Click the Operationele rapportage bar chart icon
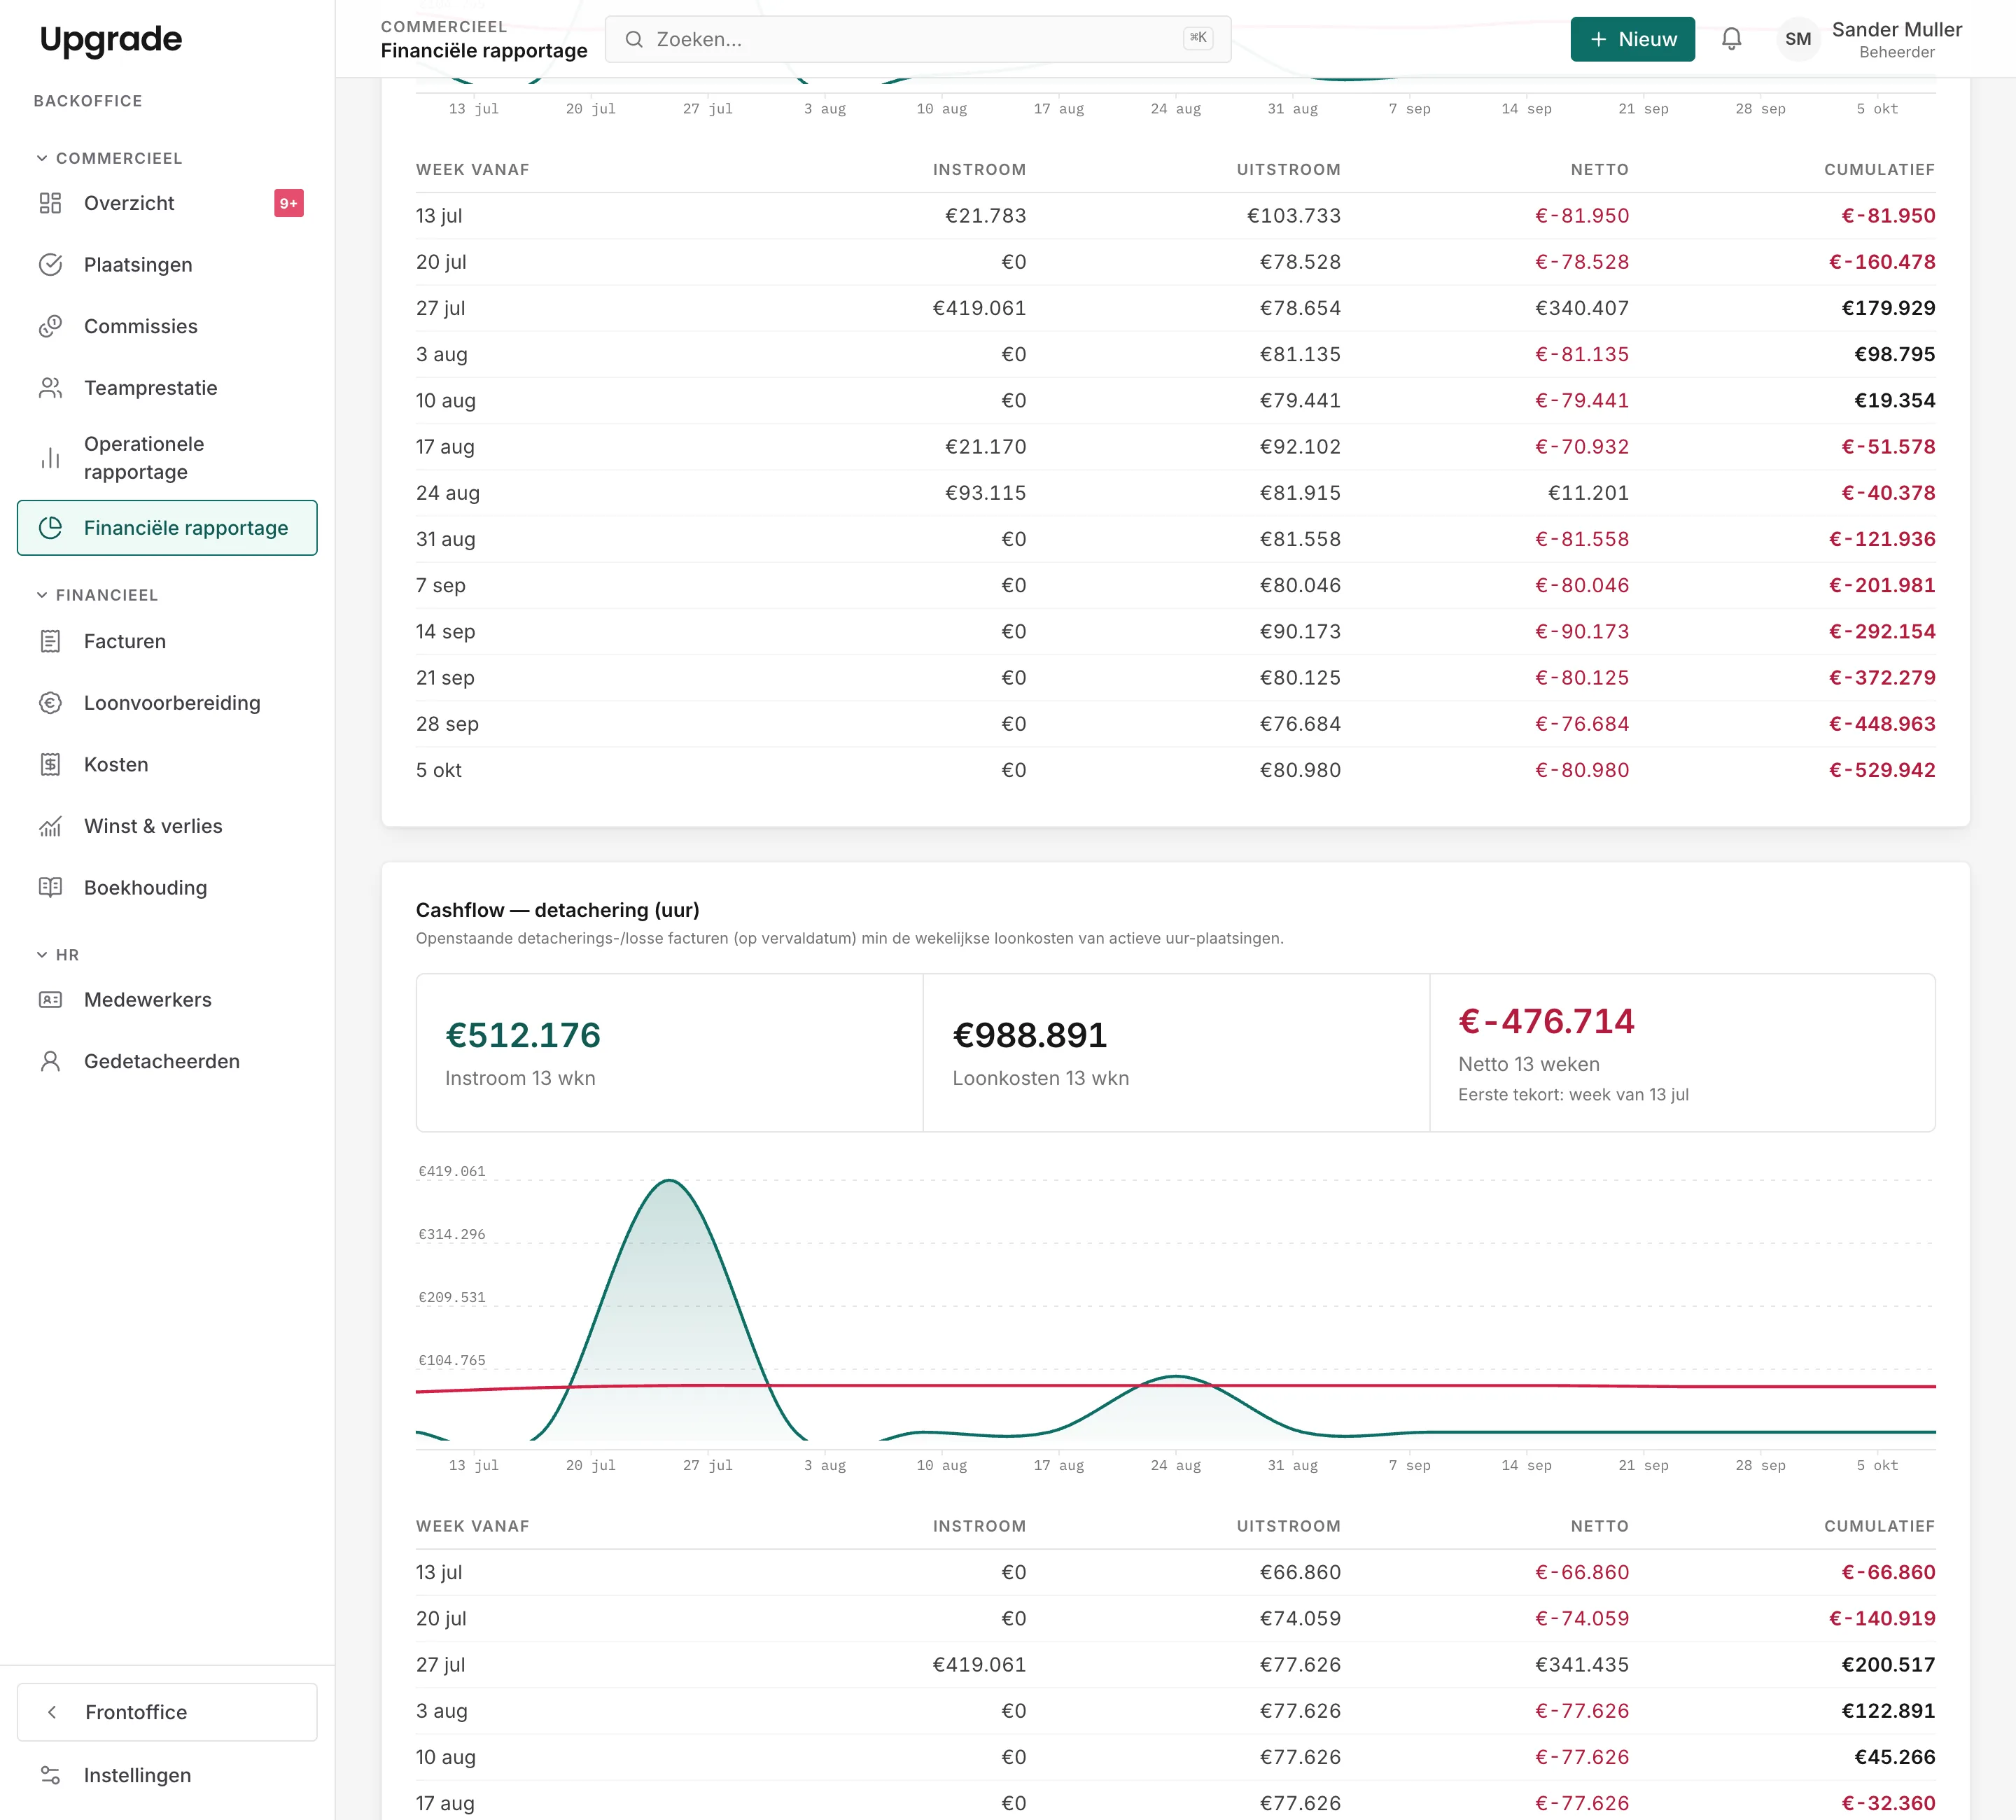 pyautogui.click(x=50, y=458)
